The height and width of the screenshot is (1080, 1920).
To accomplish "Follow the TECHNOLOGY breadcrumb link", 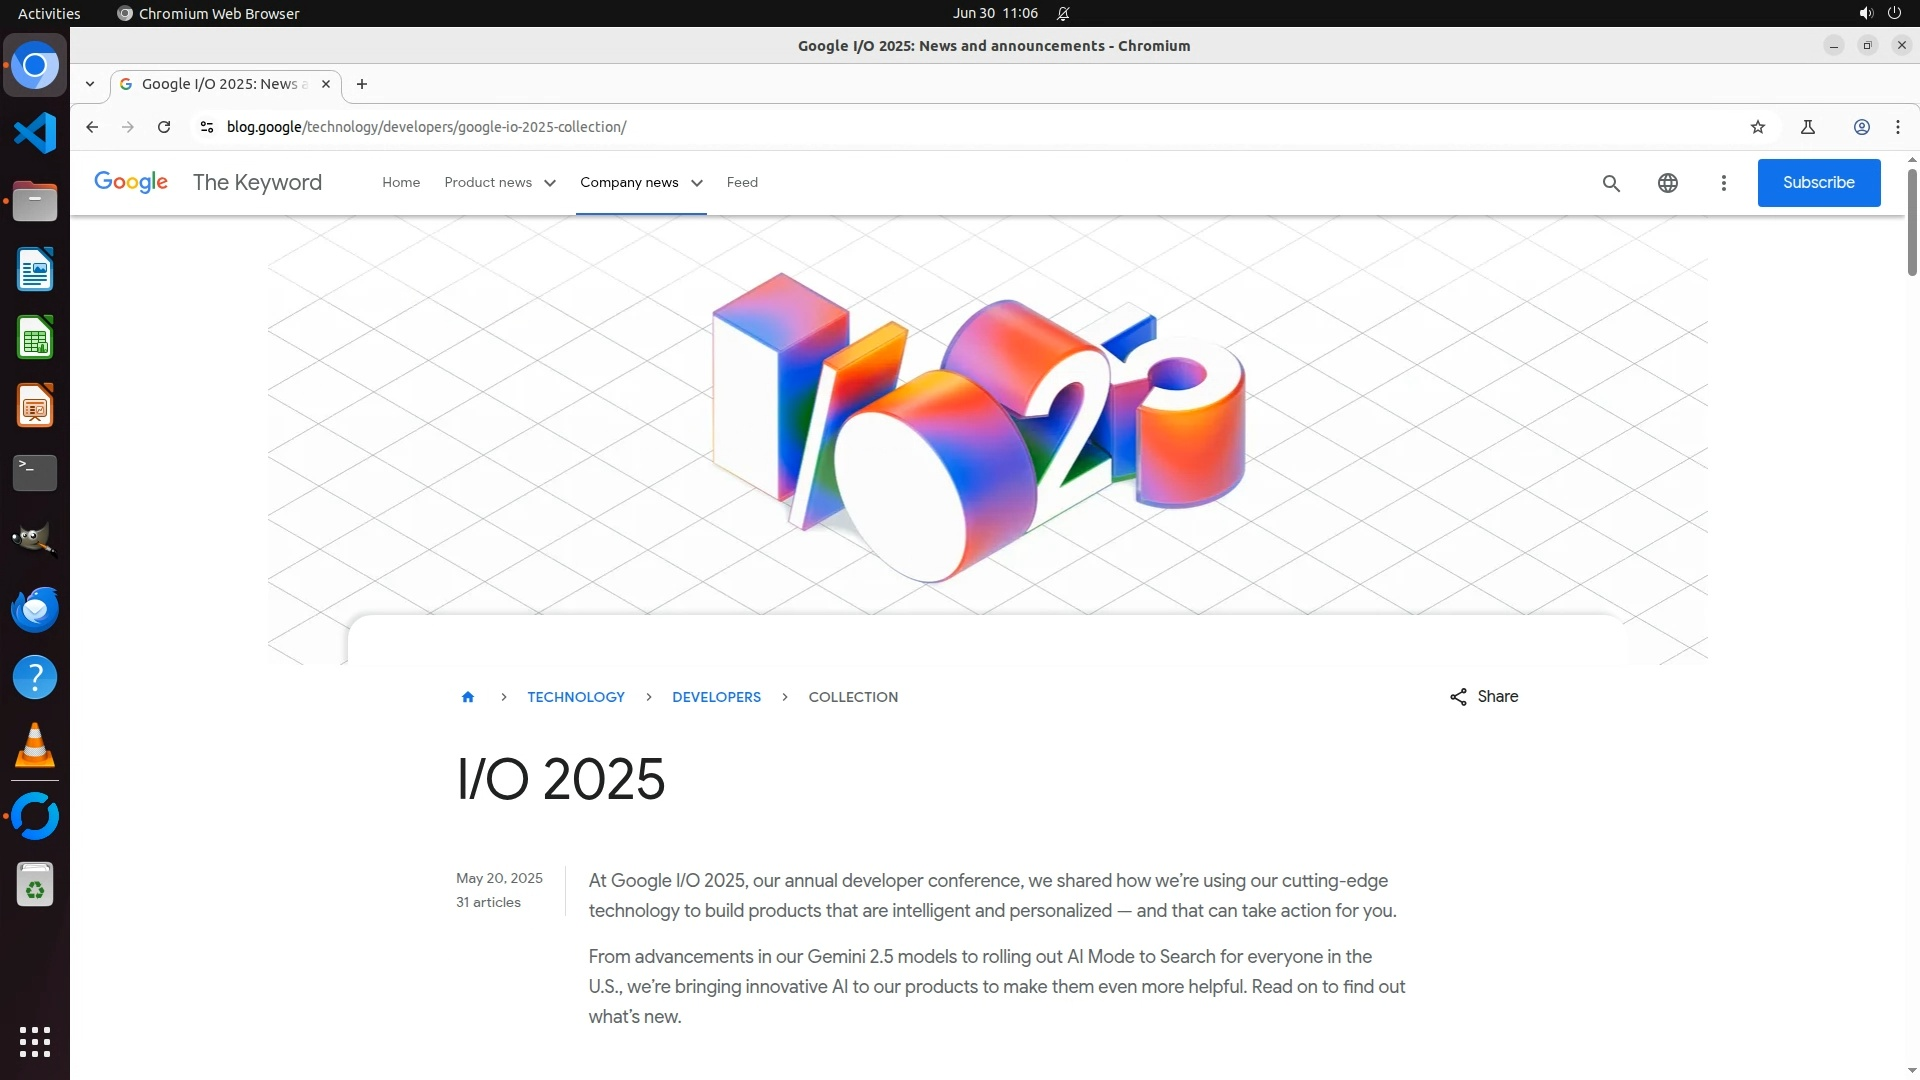I will coord(576,697).
